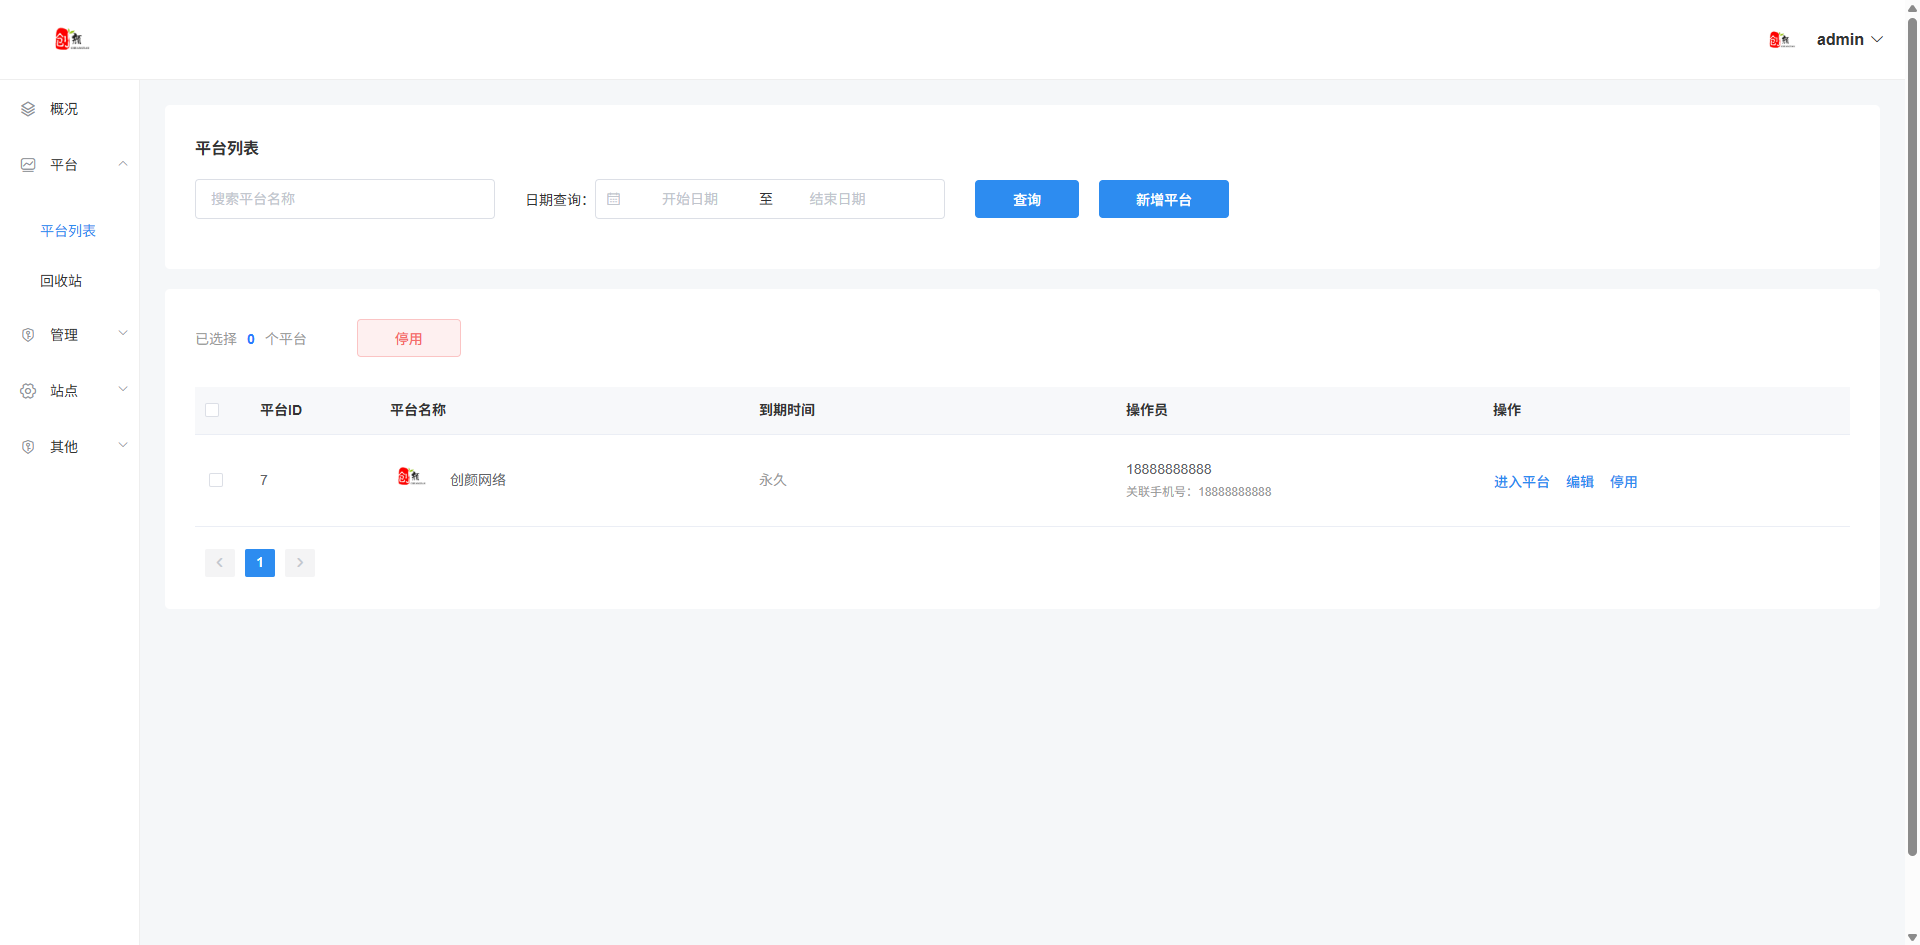This screenshot has width=1920, height=945.
Task: Click 进入平台 link for 创颜网络
Action: point(1522,482)
